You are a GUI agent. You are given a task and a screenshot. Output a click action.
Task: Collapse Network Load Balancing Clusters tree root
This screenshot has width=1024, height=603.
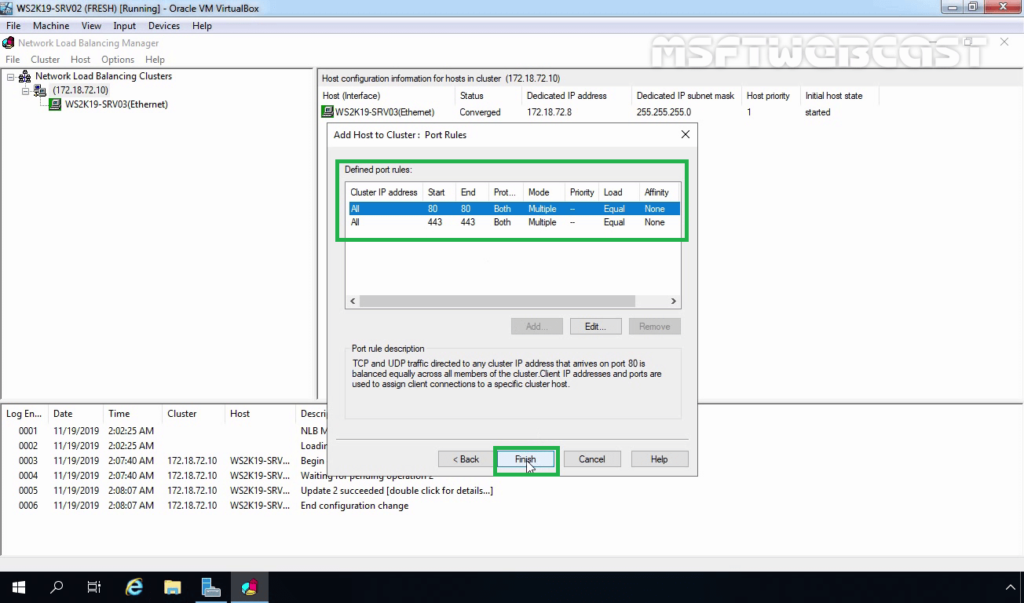(x=10, y=76)
